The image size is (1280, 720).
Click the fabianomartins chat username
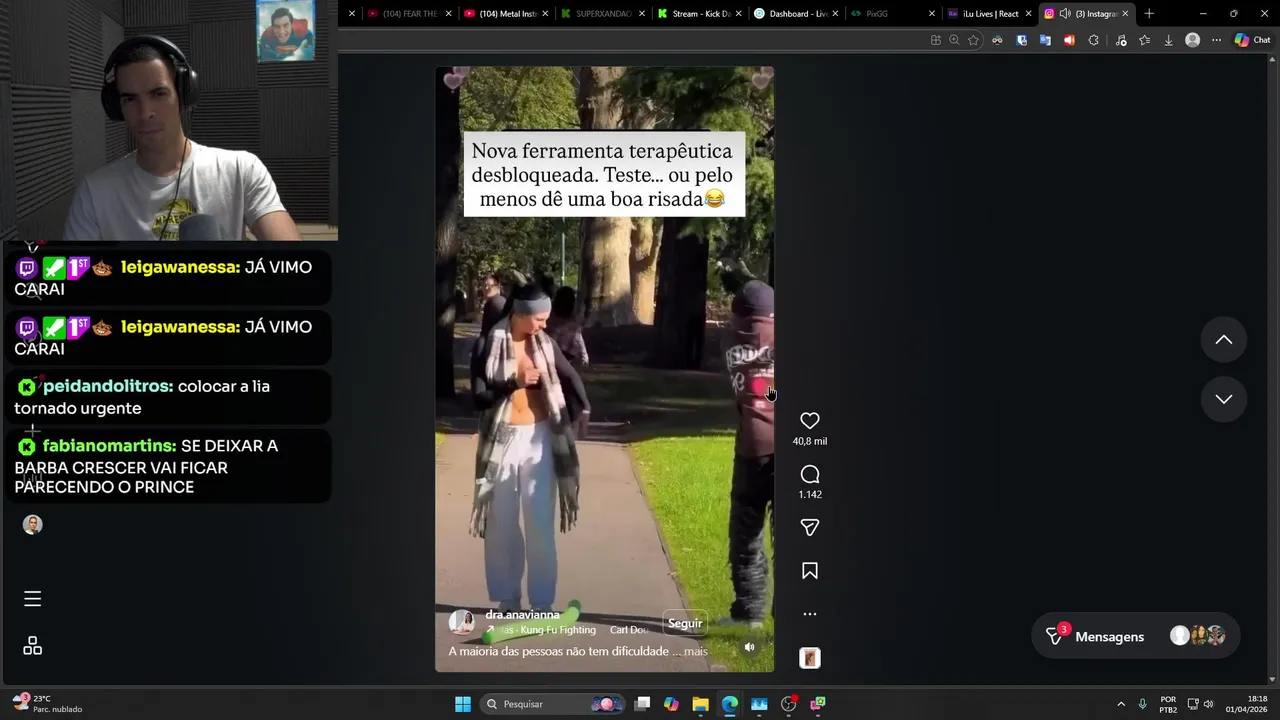pos(110,446)
